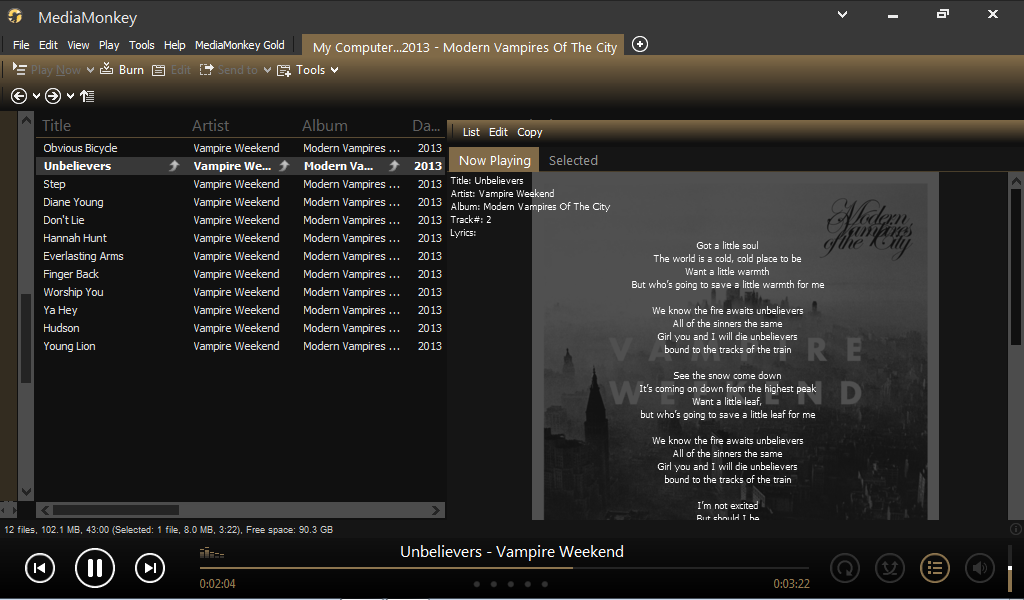Pause the current song
The width and height of the screenshot is (1024, 600).
coord(95,568)
